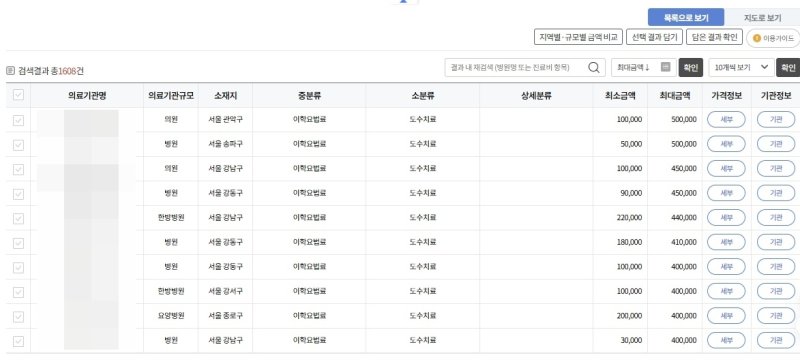The height and width of the screenshot is (362, 800).
Task: Check the row for 서울 종로구 요양병원
Action: pos(18,317)
